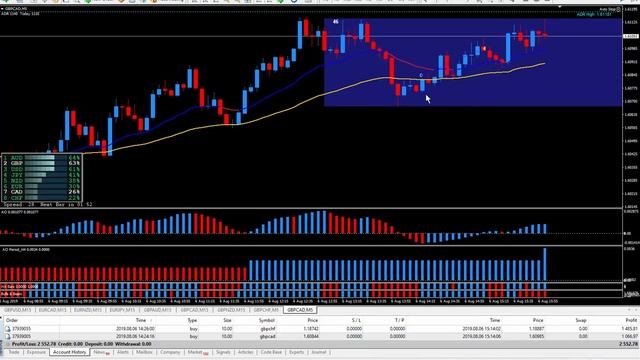
Task: Click the CAD row in currency strength panel
Action: click(x=41, y=192)
